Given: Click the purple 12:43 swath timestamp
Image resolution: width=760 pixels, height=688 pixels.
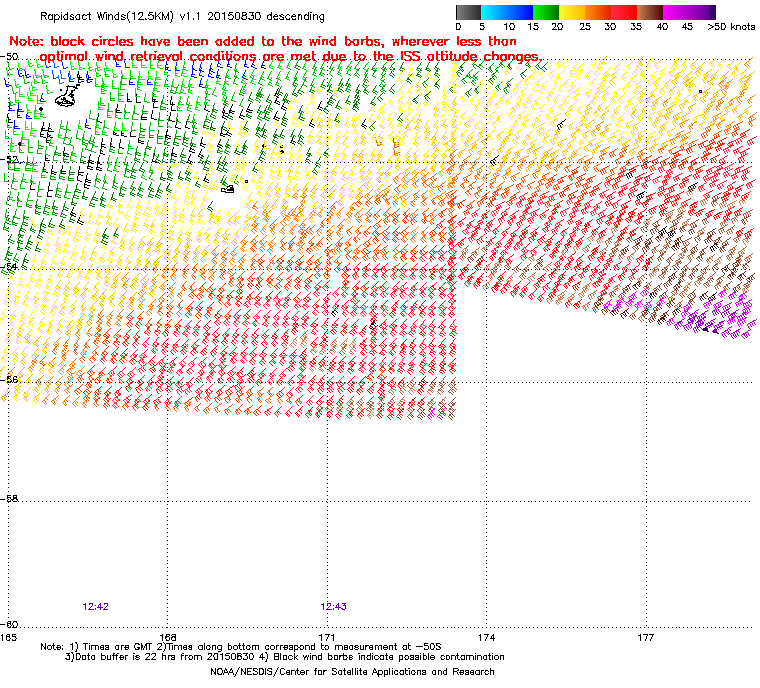Looking at the screenshot, I should click(x=333, y=607).
